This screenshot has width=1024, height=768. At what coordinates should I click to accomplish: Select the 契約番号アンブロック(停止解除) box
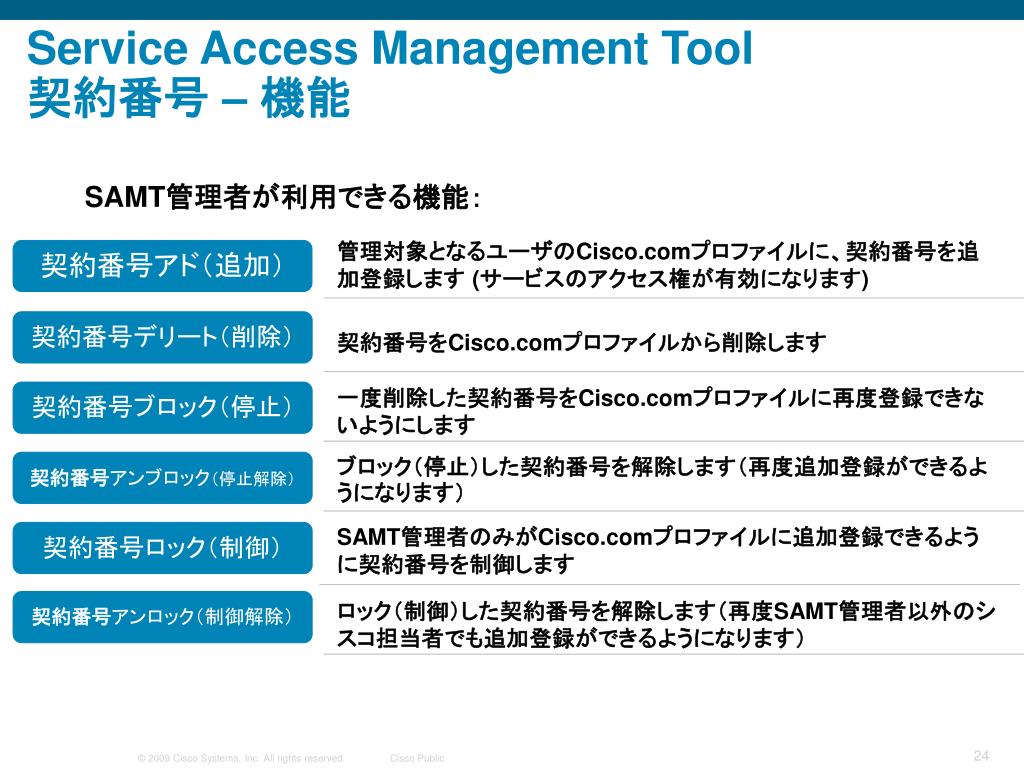click(x=163, y=478)
